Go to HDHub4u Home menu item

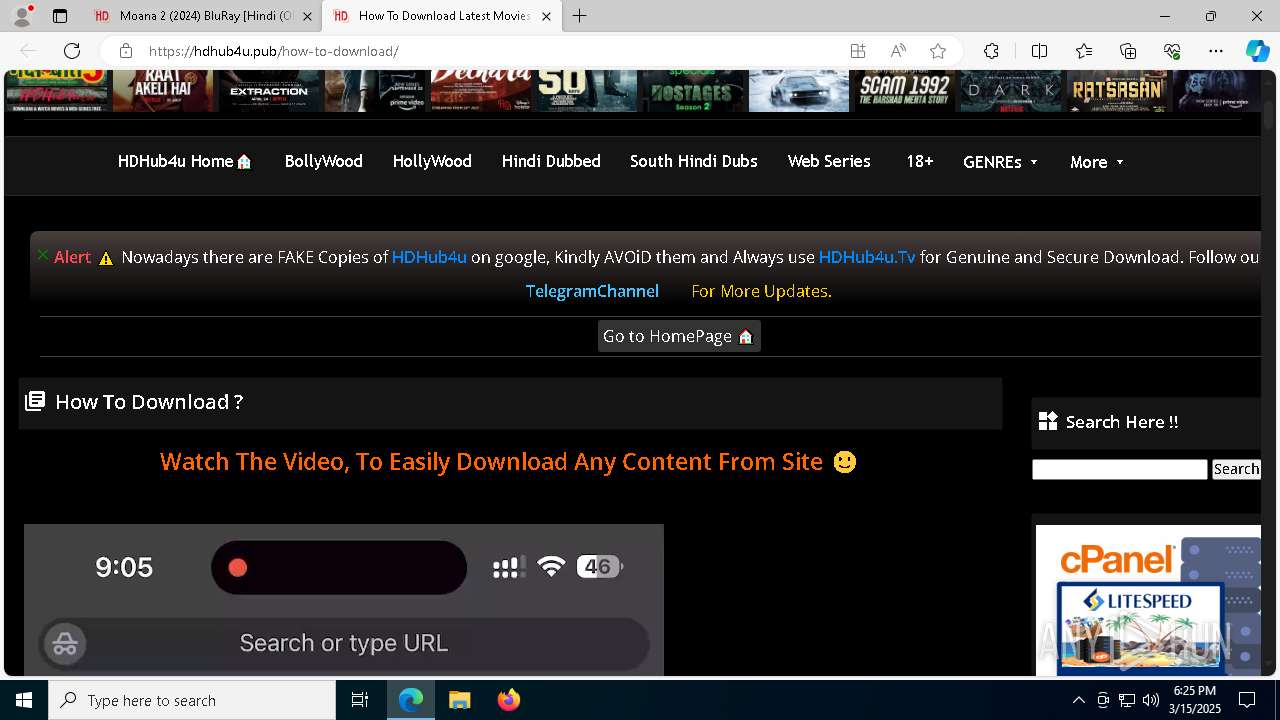coord(185,161)
